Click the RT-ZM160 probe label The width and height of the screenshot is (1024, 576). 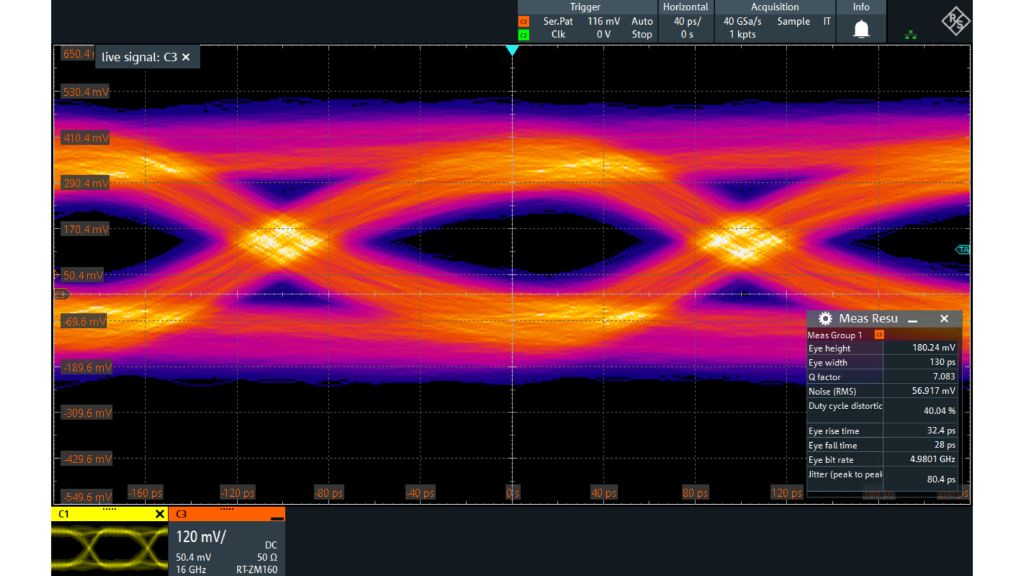[257, 569]
